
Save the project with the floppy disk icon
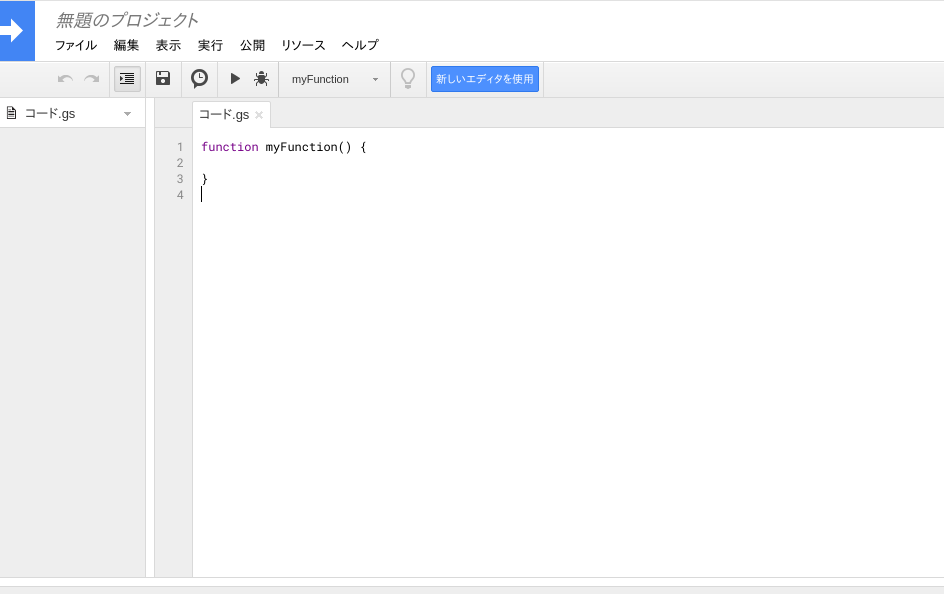pyautogui.click(x=162, y=78)
